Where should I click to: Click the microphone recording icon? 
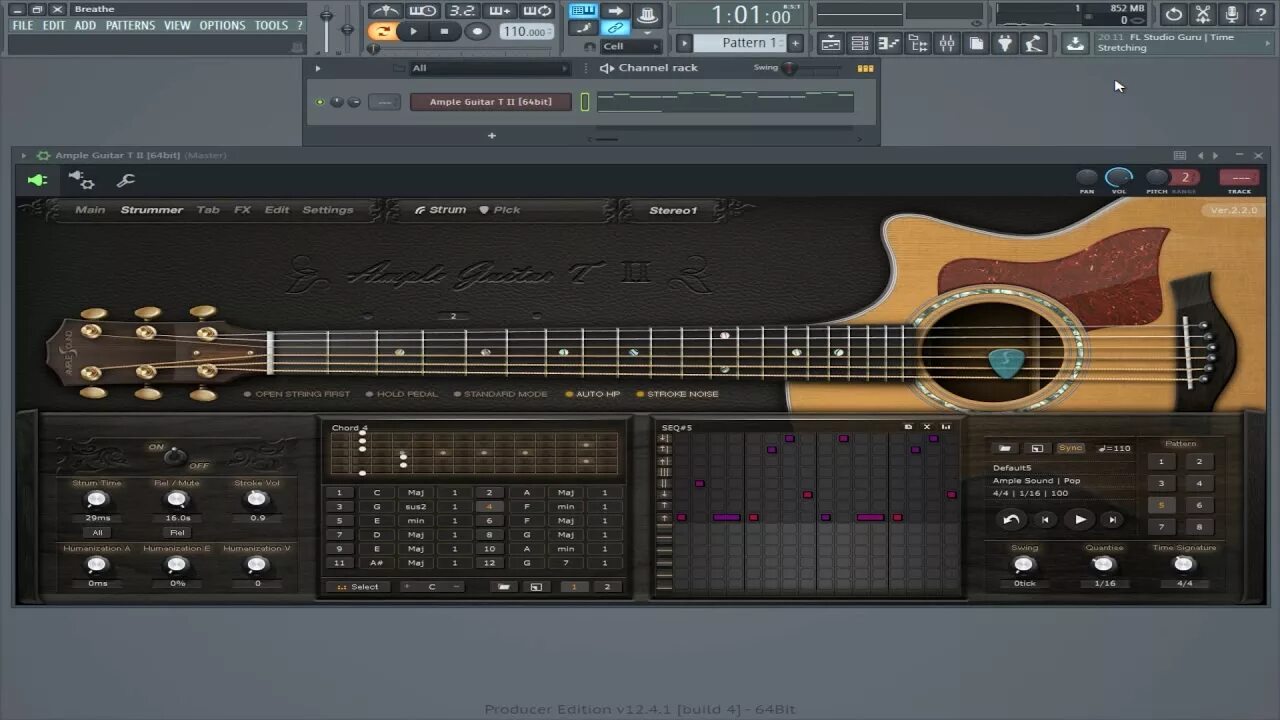[x=1232, y=14]
